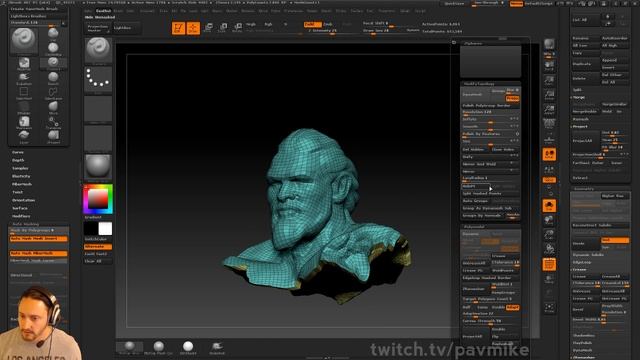Disable Auto Mask Mesh Insert
640x360 pixels.
coord(39,238)
